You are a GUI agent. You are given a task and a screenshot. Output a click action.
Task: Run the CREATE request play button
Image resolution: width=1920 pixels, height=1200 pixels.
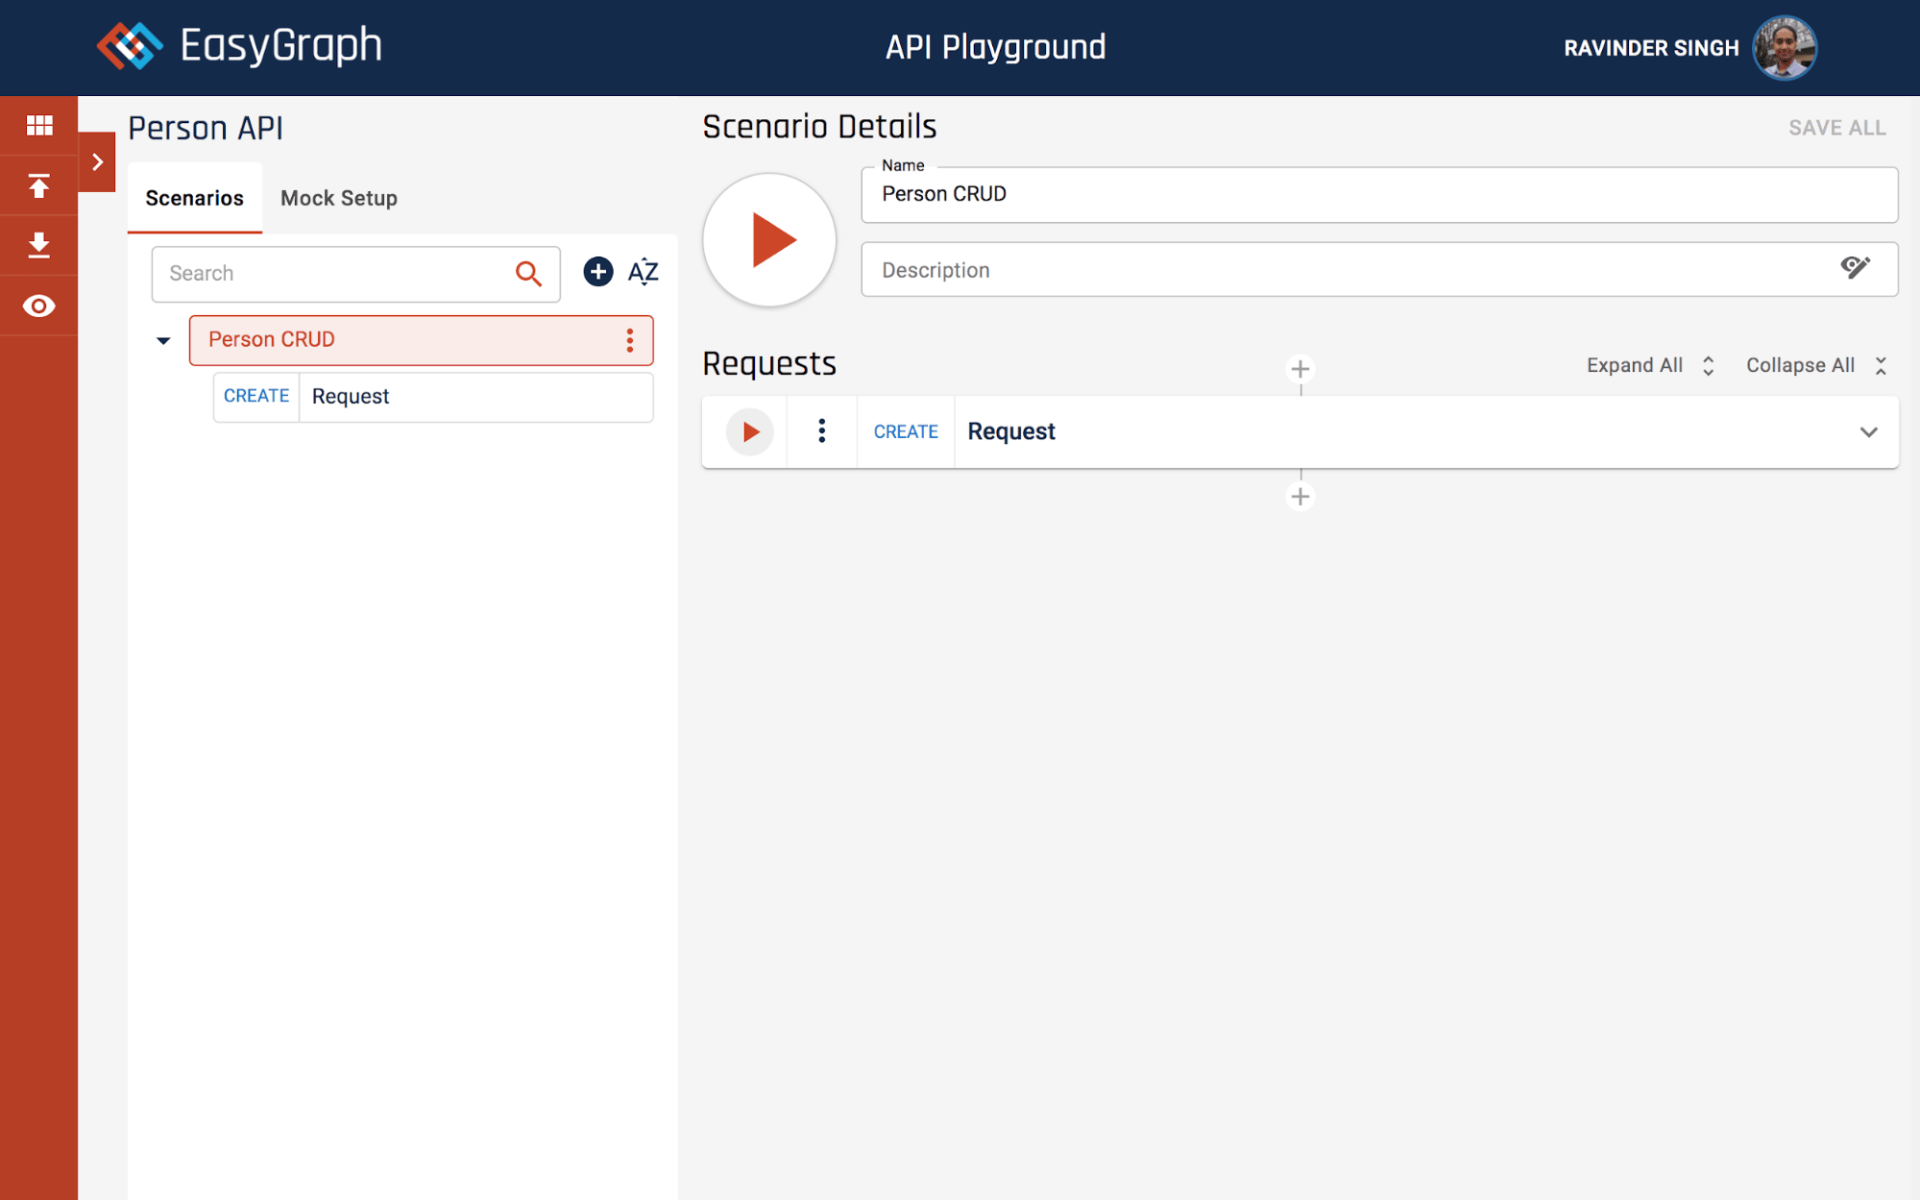click(x=750, y=432)
